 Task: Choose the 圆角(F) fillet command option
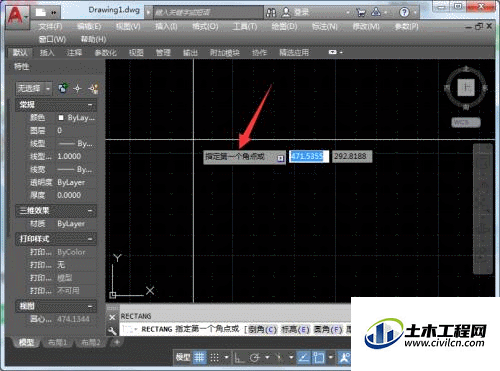pos(328,330)
